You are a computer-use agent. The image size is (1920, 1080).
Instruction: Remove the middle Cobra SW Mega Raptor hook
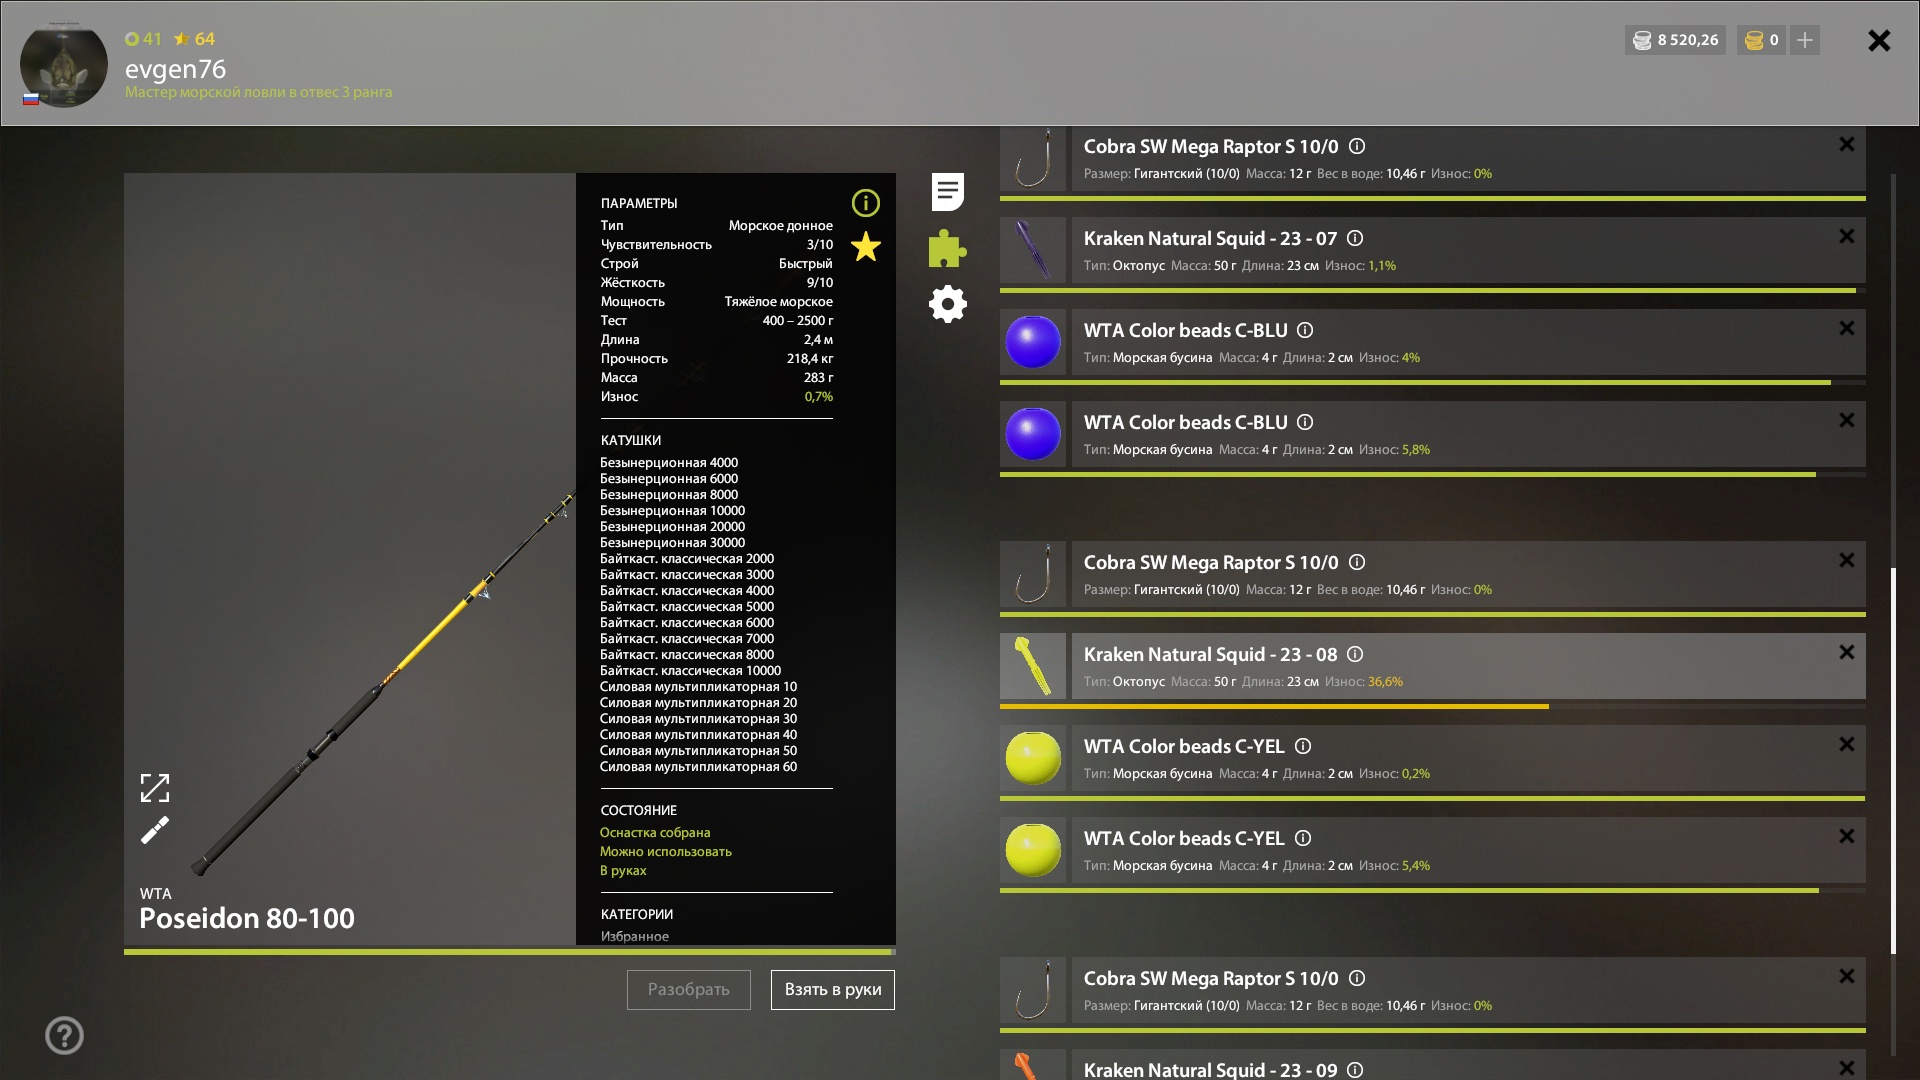pyautogui.click(x=1846, y=561)
